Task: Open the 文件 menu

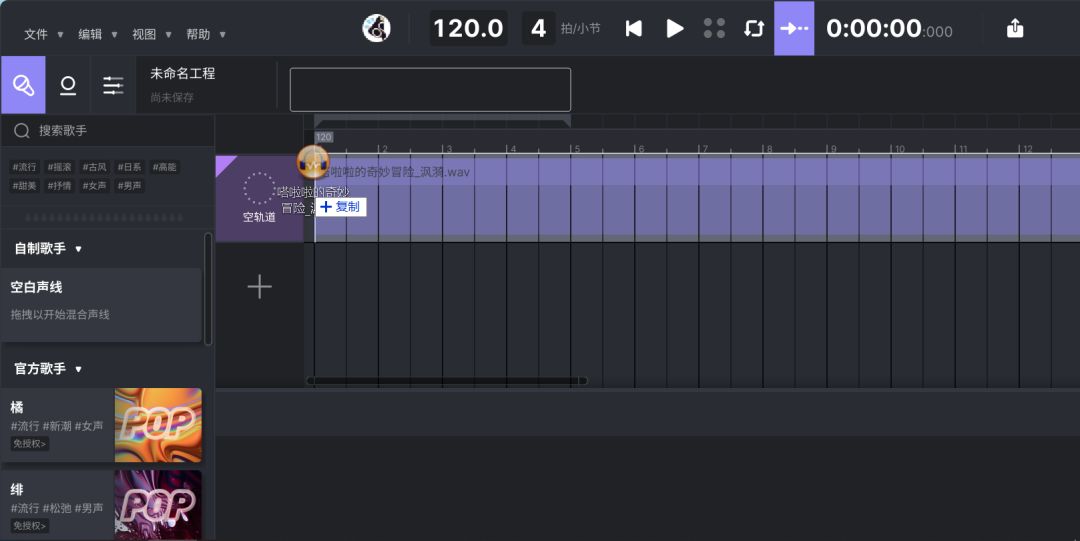Action: coord(43,34)
